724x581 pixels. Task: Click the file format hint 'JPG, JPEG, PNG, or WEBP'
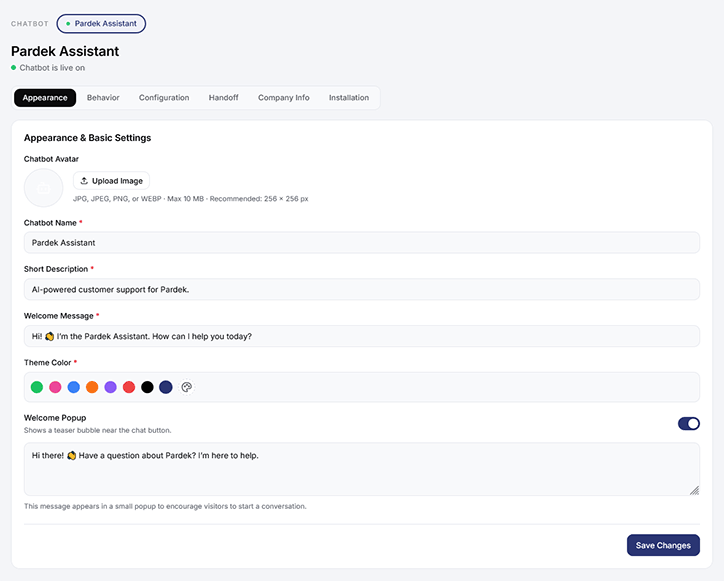[x=117, y=199]
